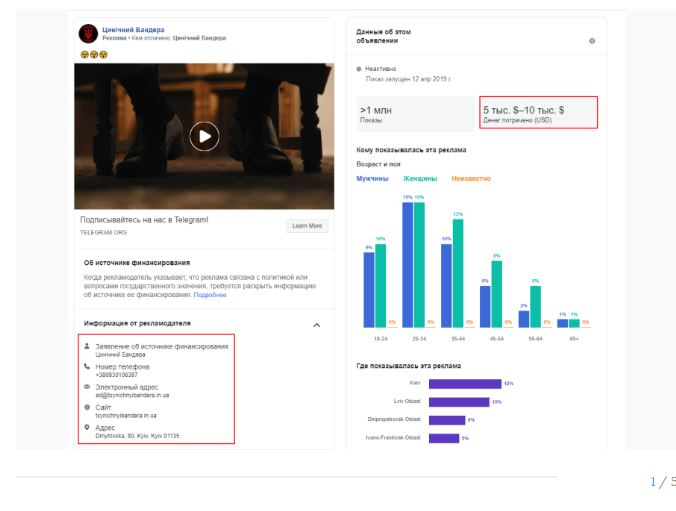Click the email icon next to Электронный адрес
This screenshot has width=676, height=511.
[x=87, y=386]
